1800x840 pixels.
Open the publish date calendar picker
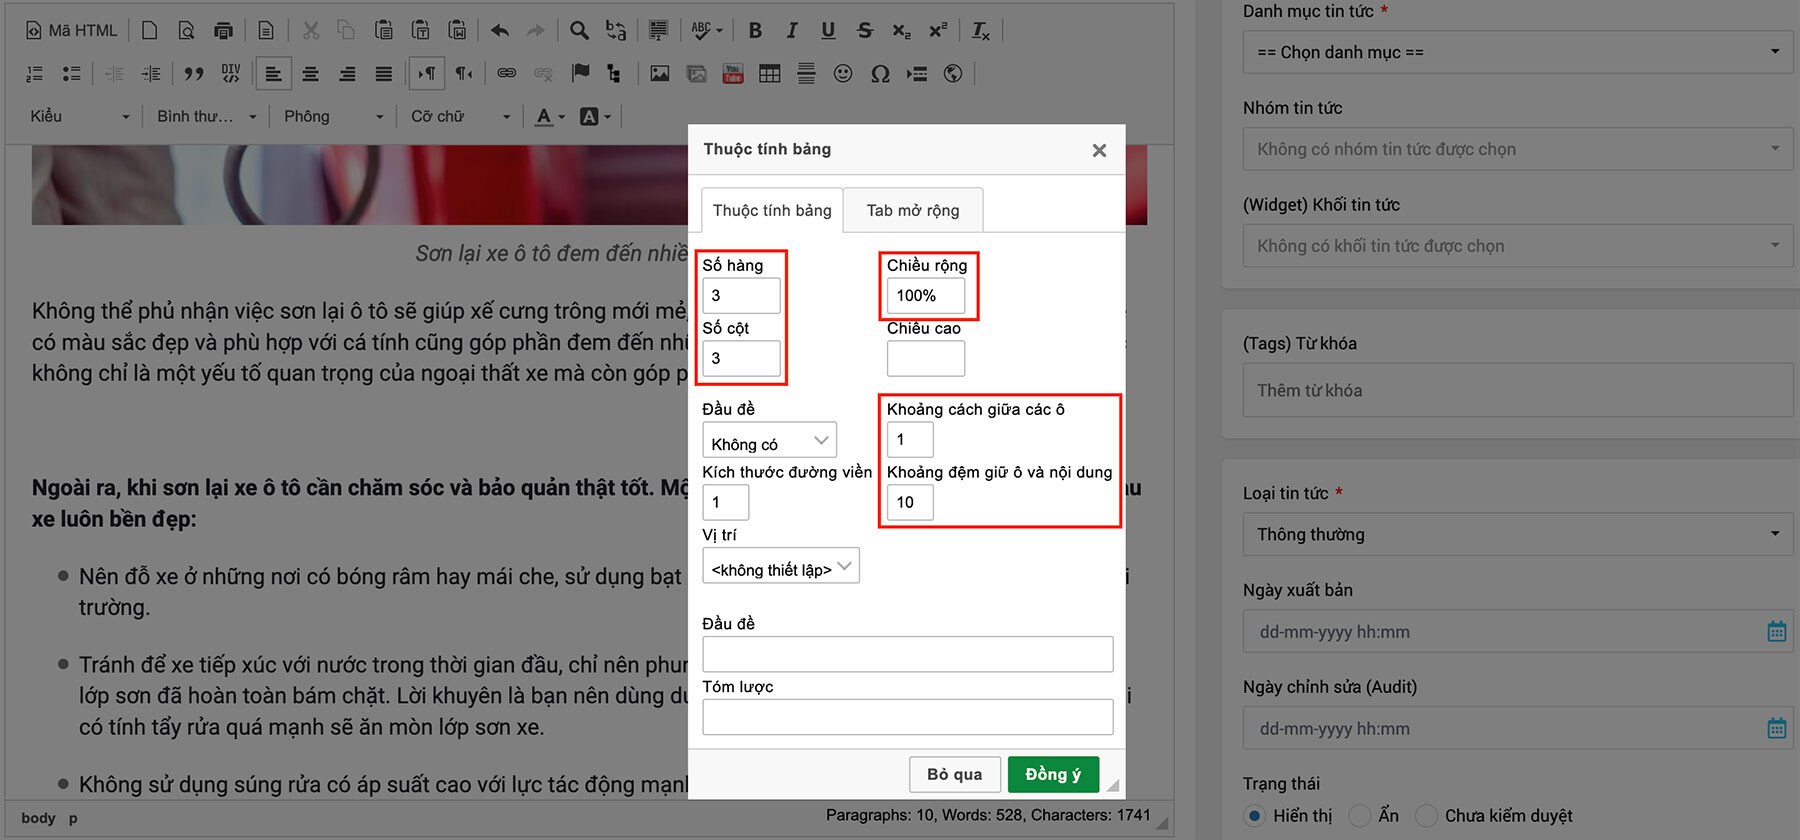tap(1776, 632)
